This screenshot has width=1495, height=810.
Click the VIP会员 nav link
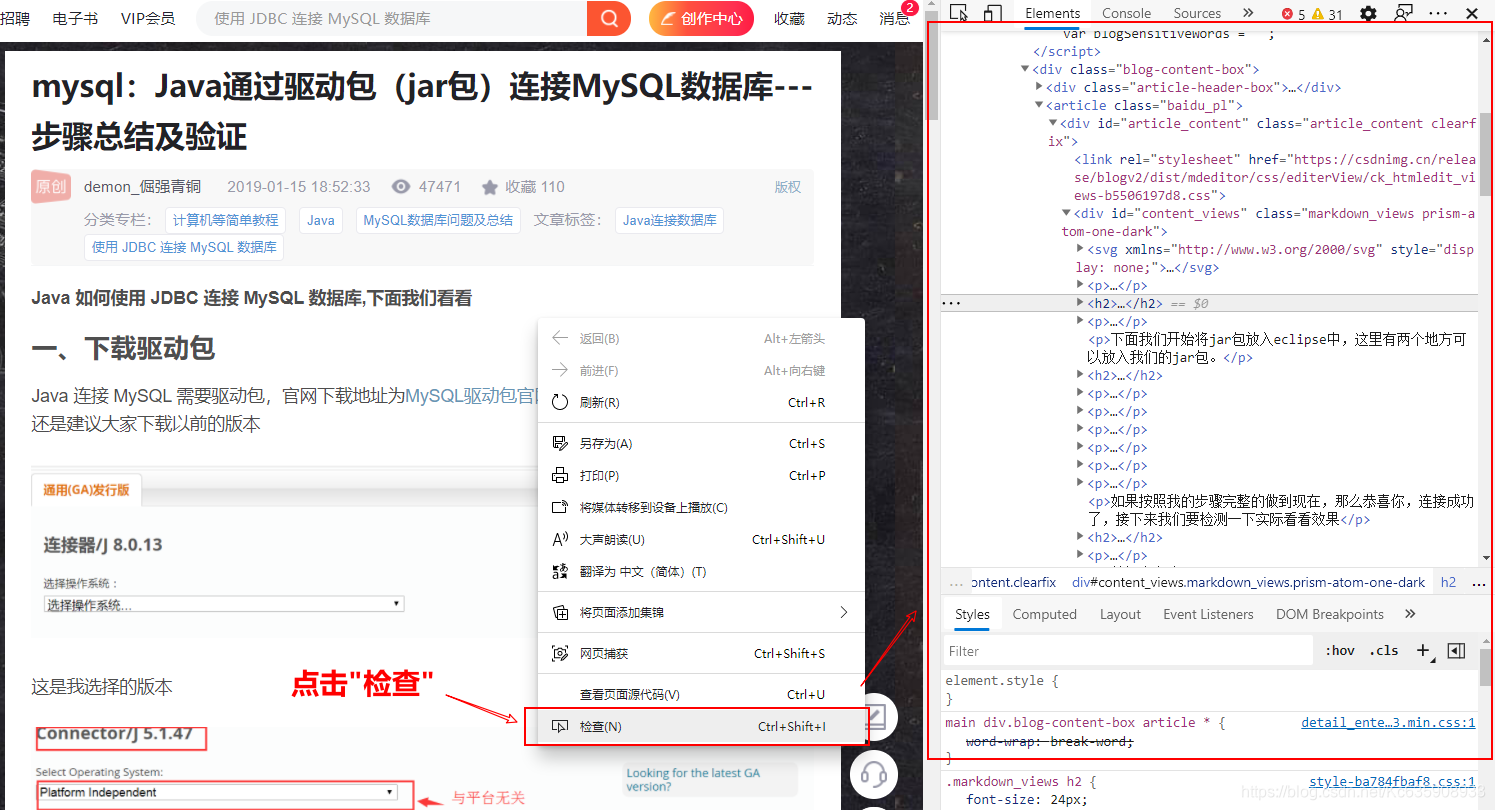point(147,18)
